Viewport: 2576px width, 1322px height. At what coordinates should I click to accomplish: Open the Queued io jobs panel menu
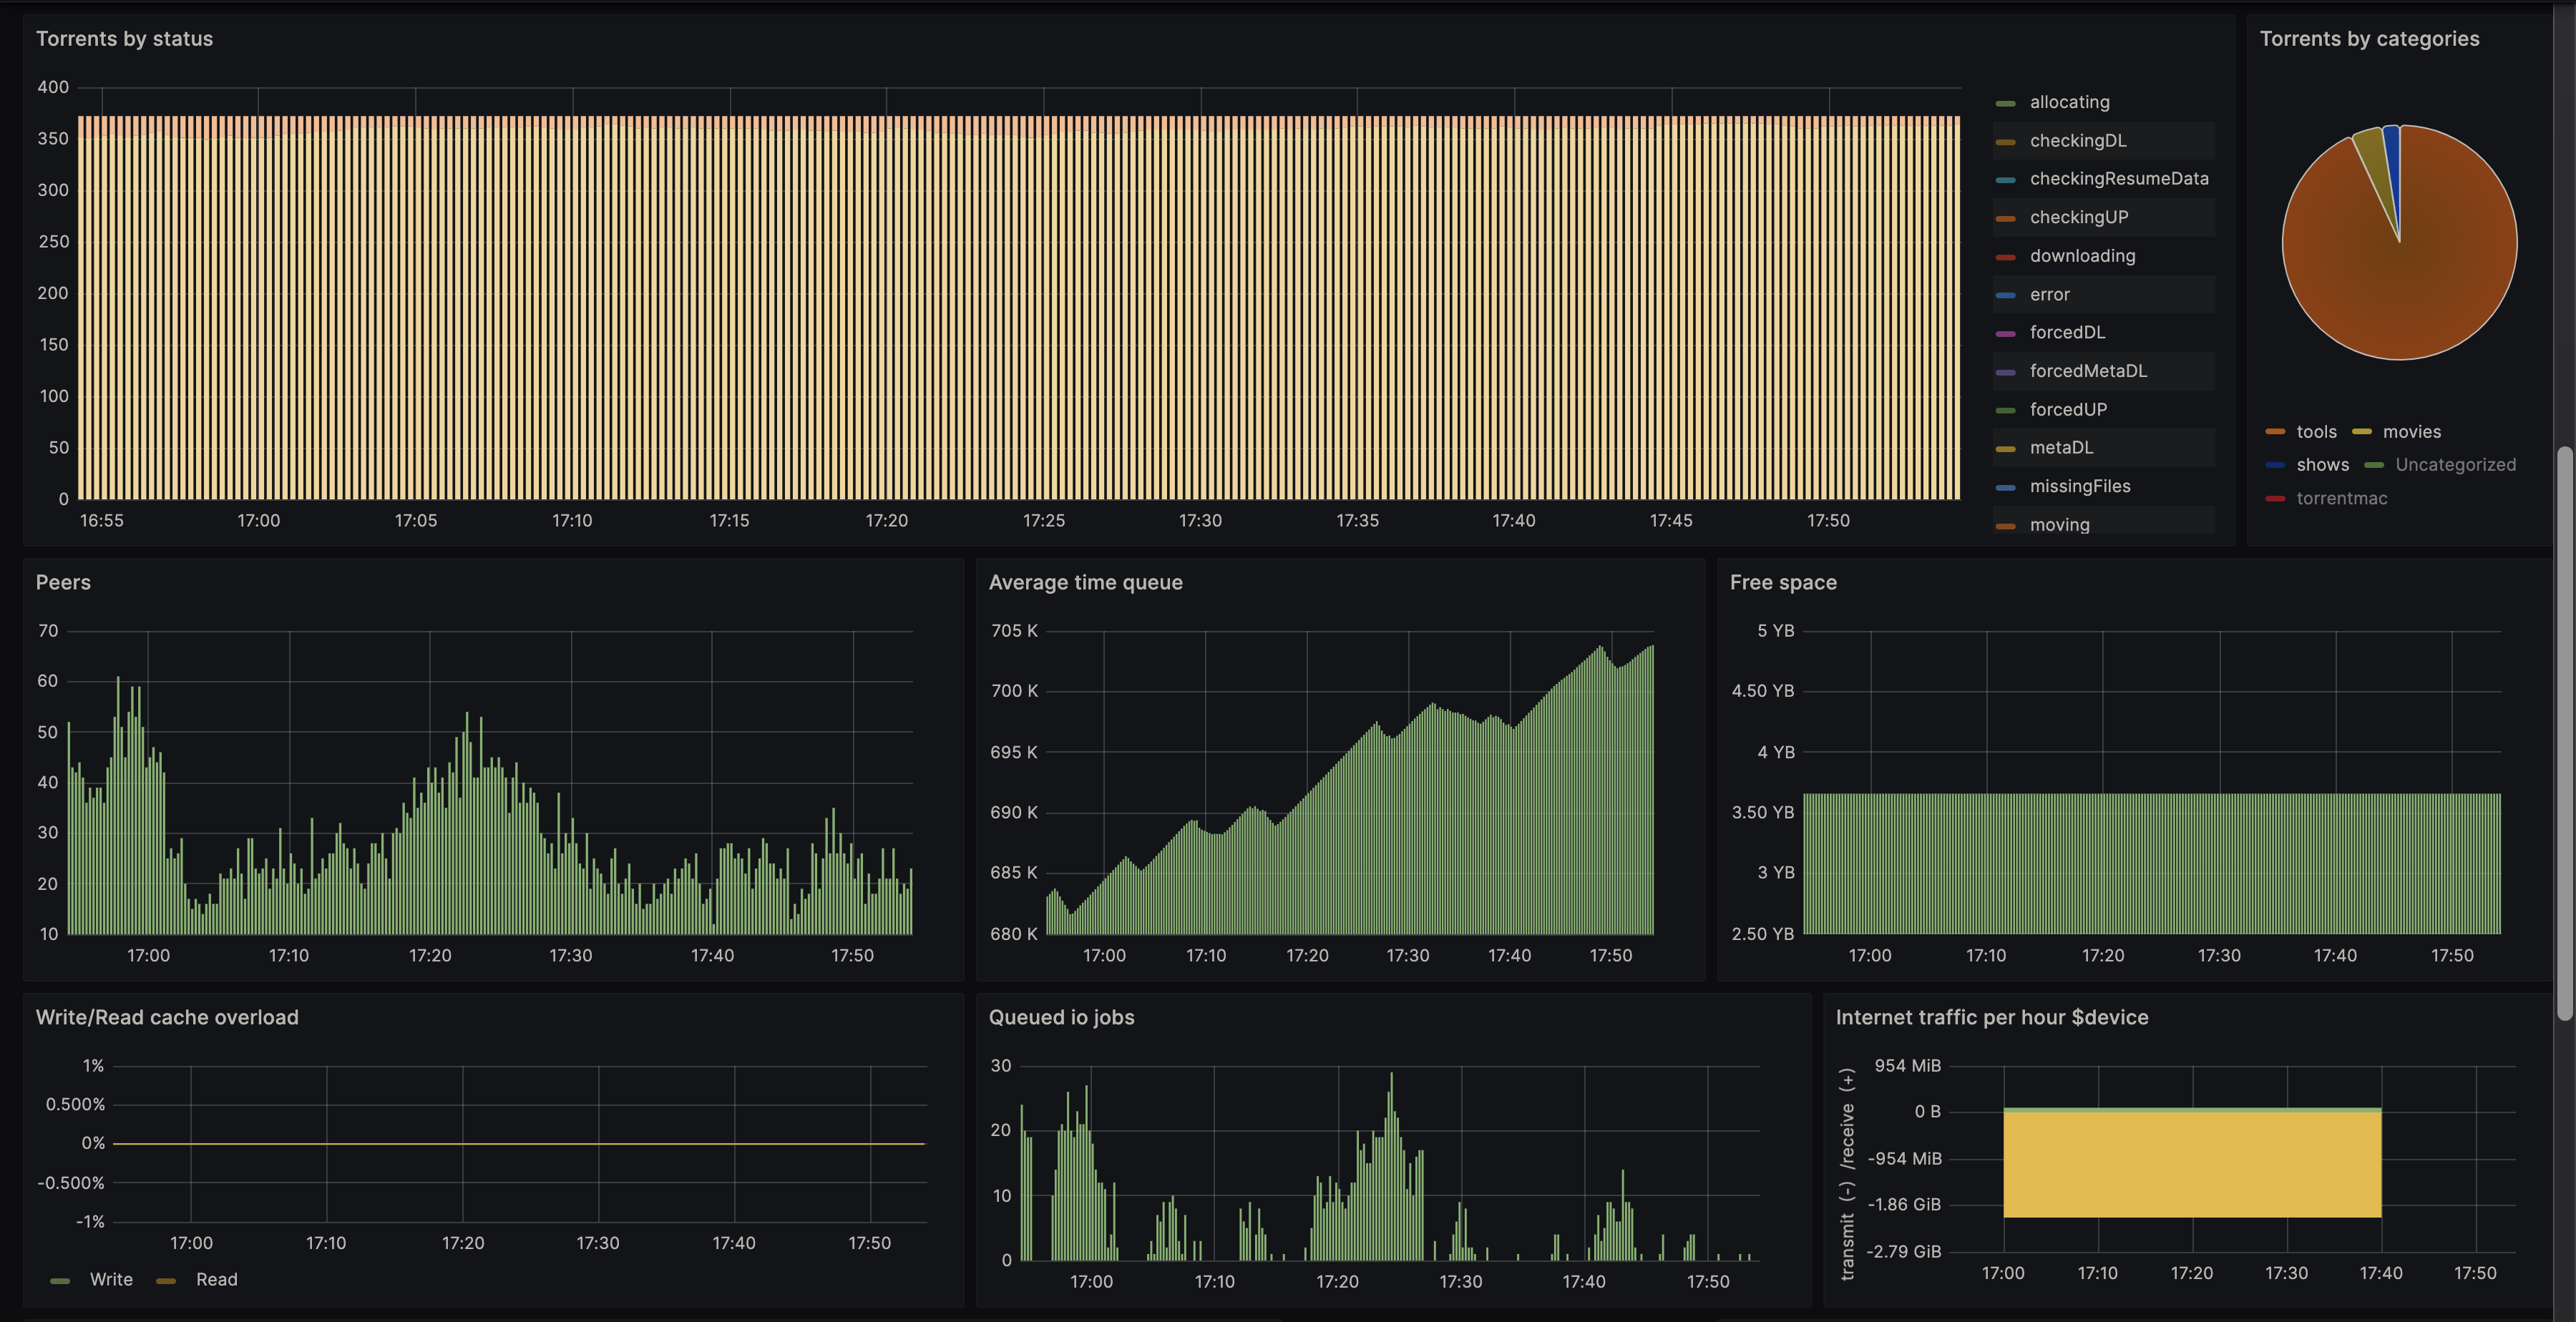click(x=1061, y=1017)
